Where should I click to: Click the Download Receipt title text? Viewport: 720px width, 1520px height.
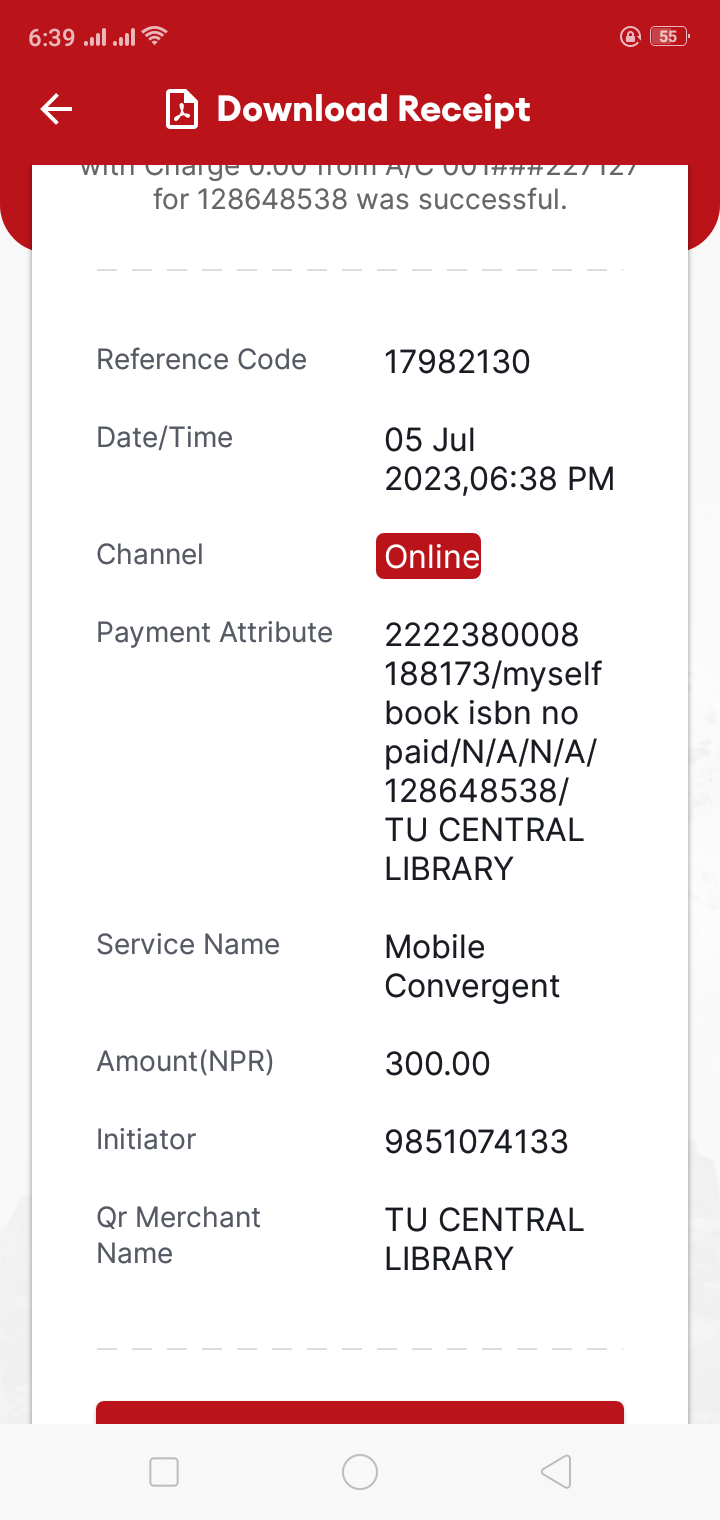373,109
